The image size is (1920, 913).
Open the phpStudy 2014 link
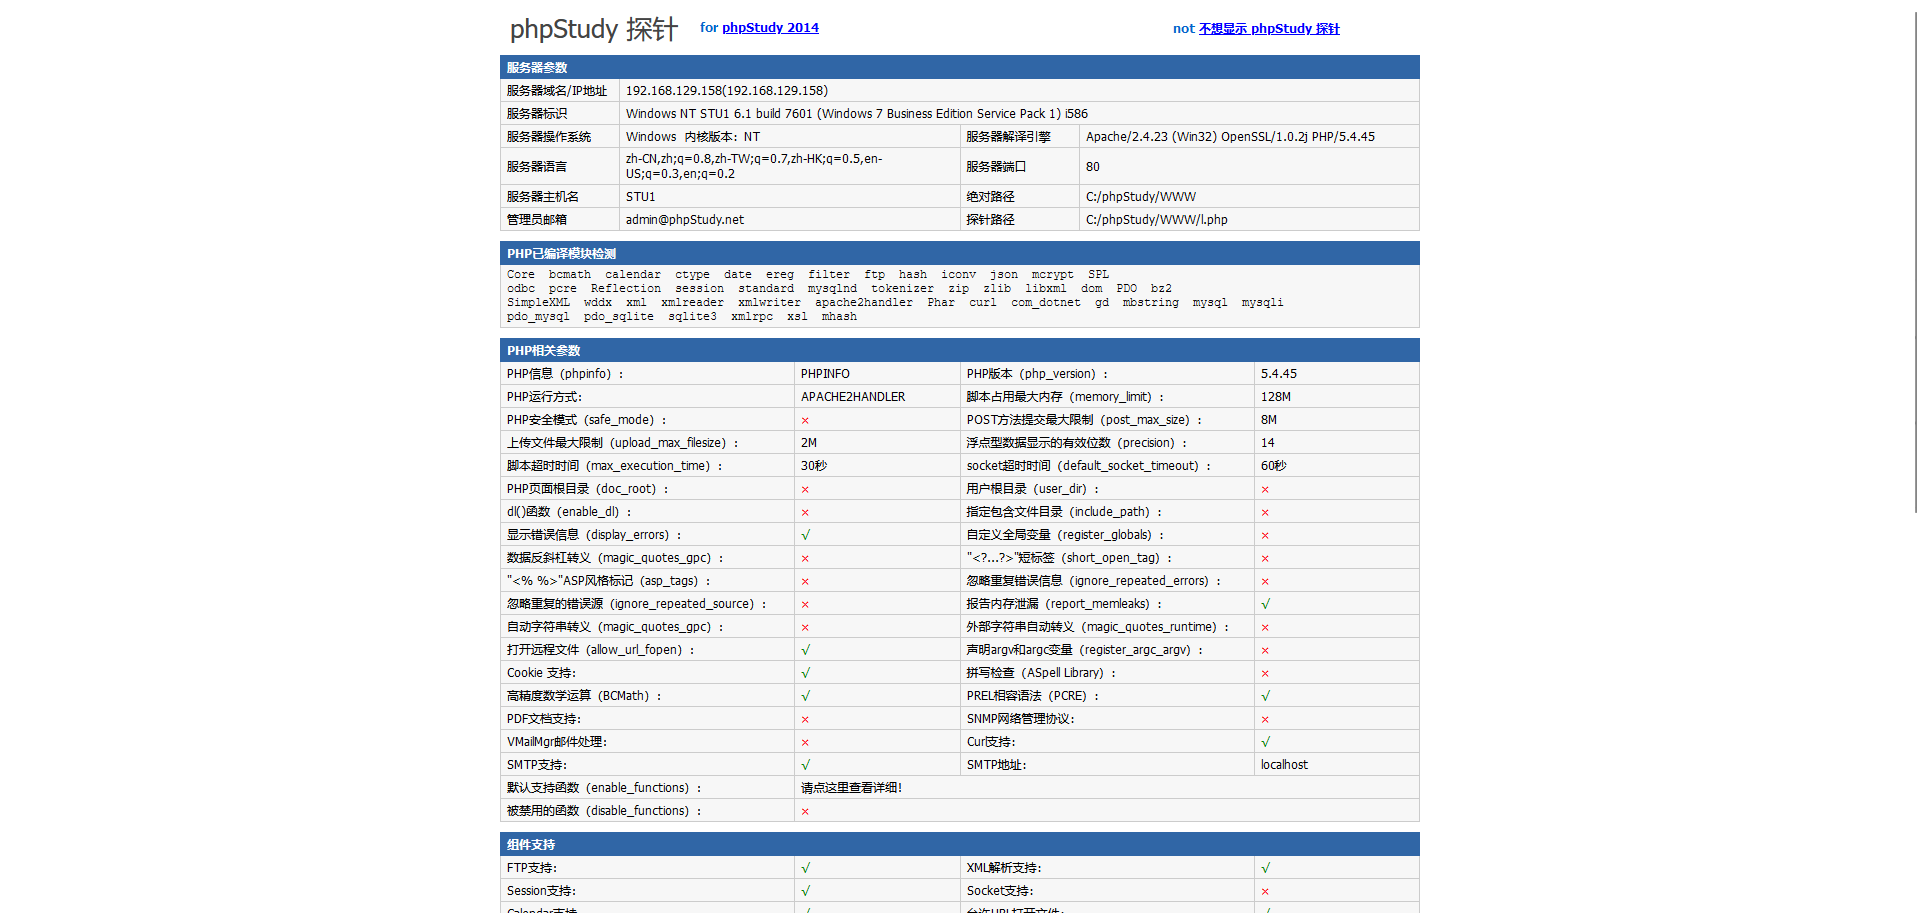pyautogui.click(x=770, y=28)
